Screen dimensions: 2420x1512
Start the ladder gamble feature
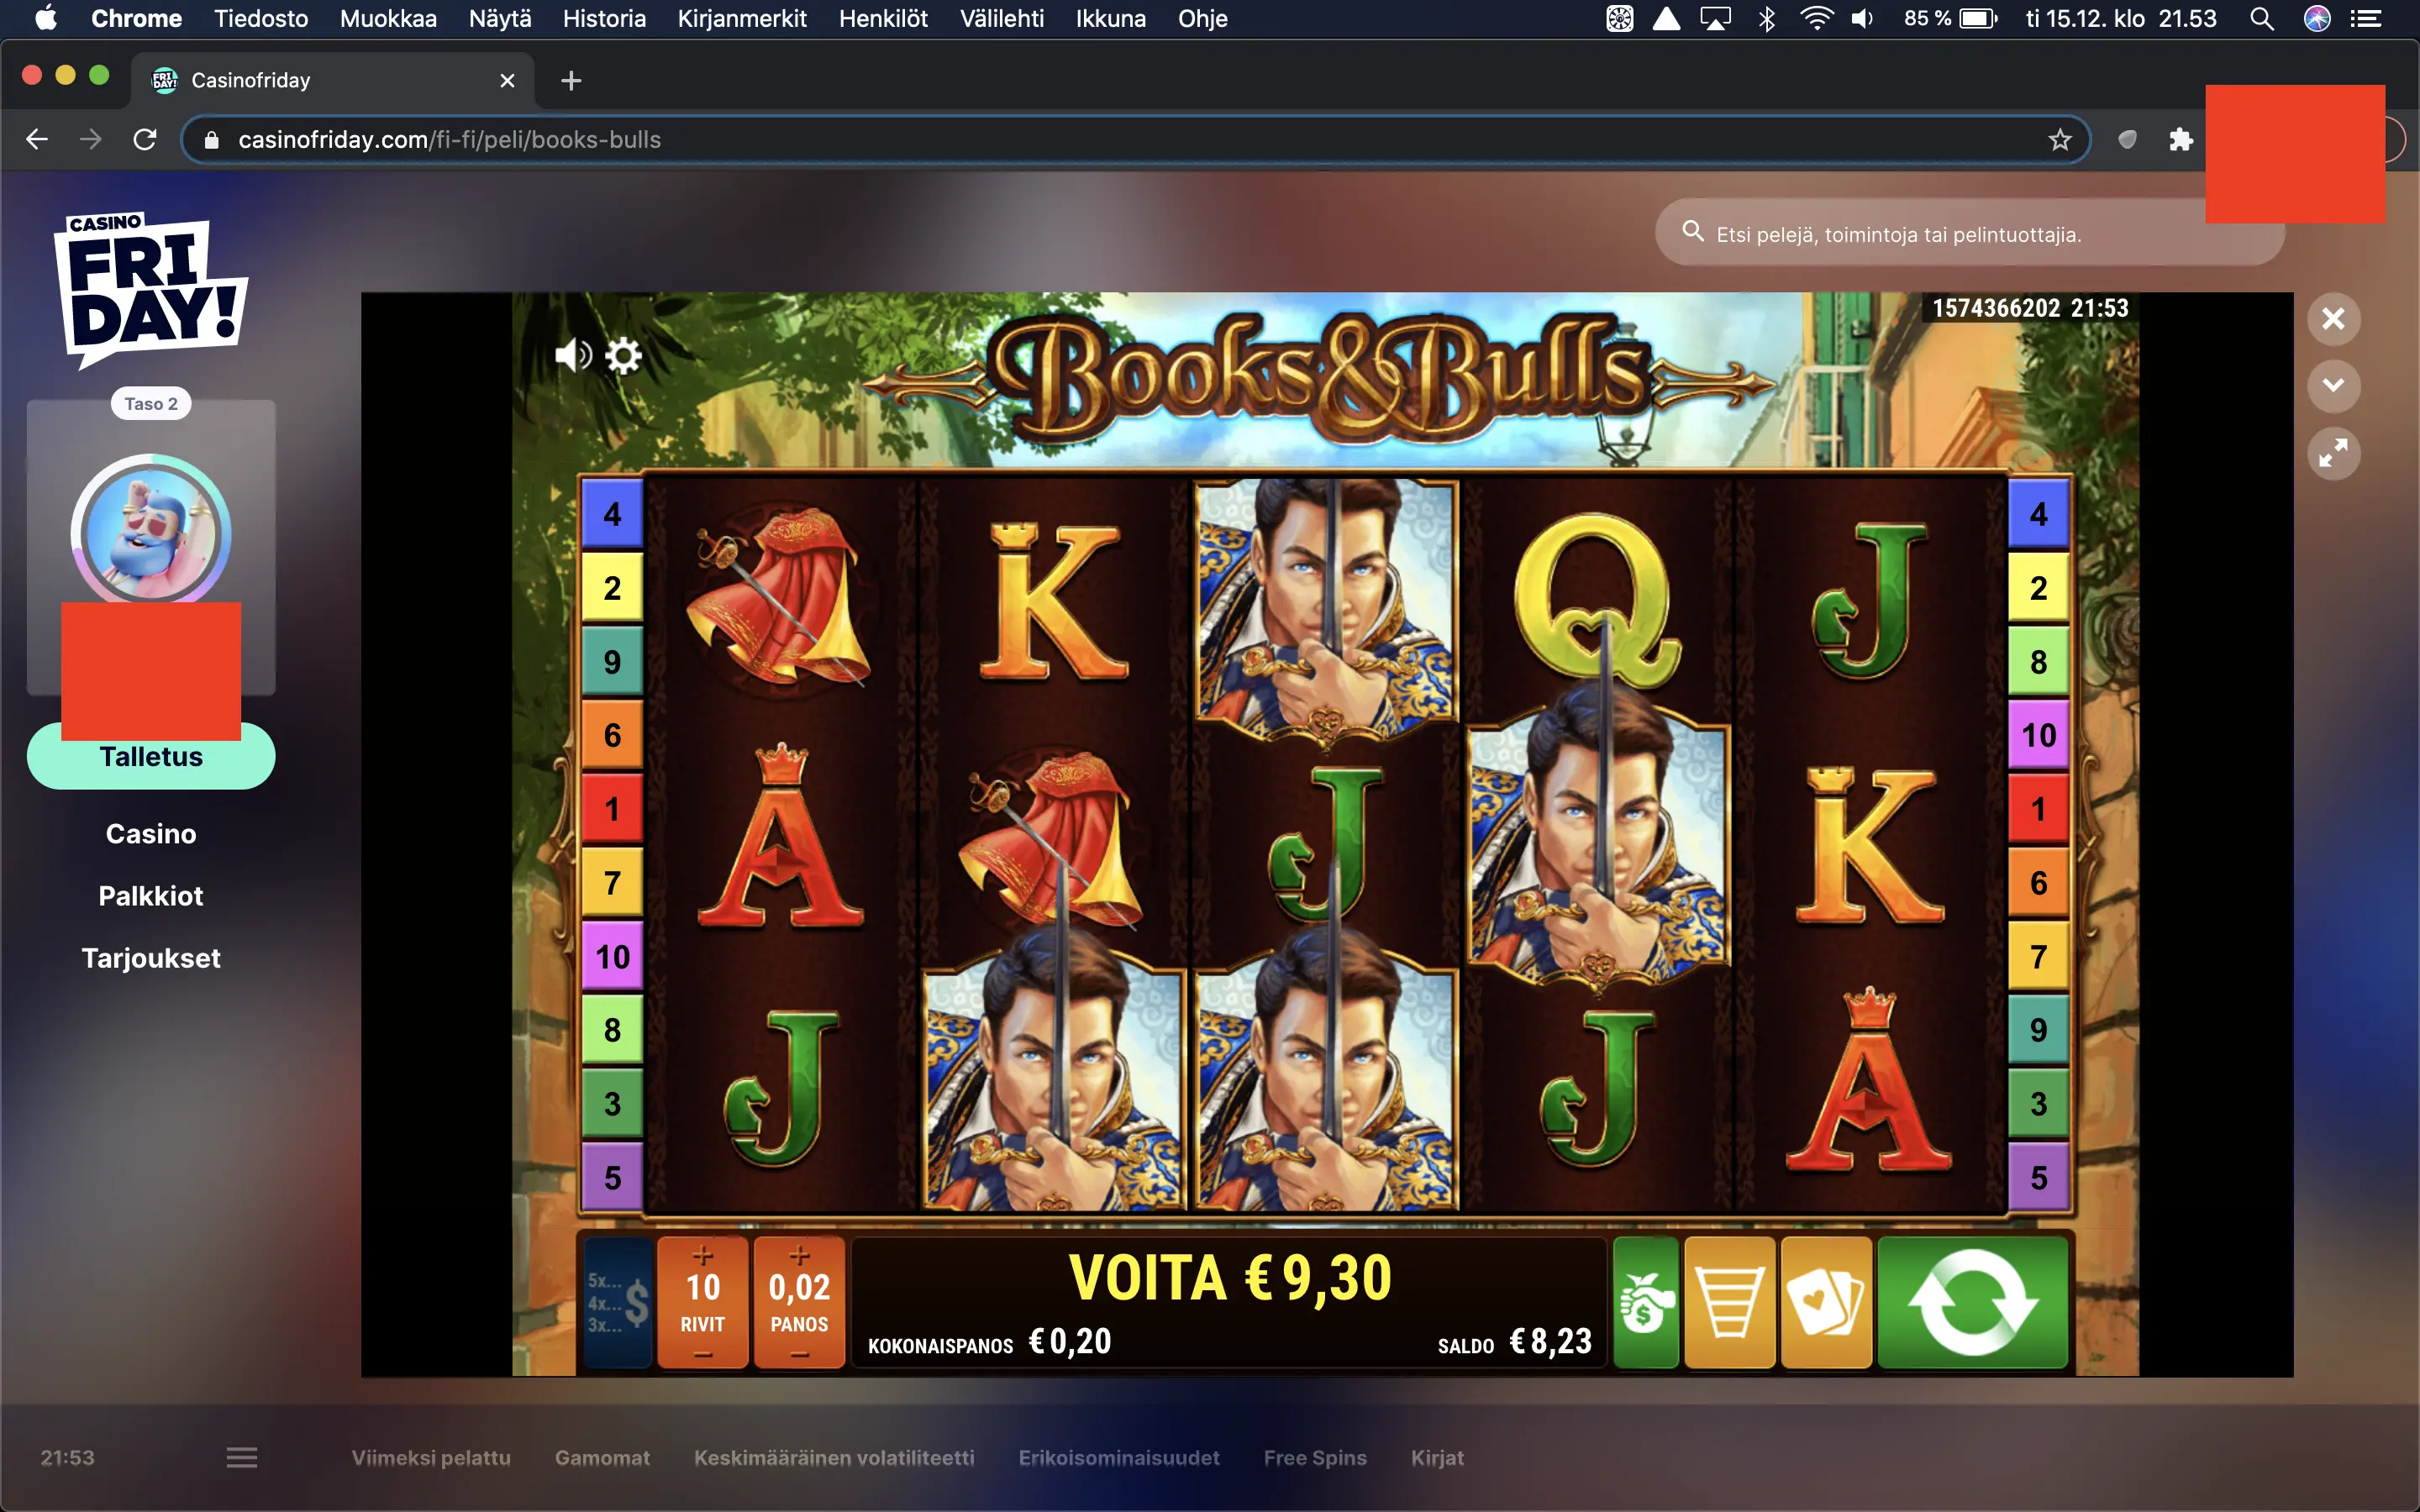(1730, 1302)
